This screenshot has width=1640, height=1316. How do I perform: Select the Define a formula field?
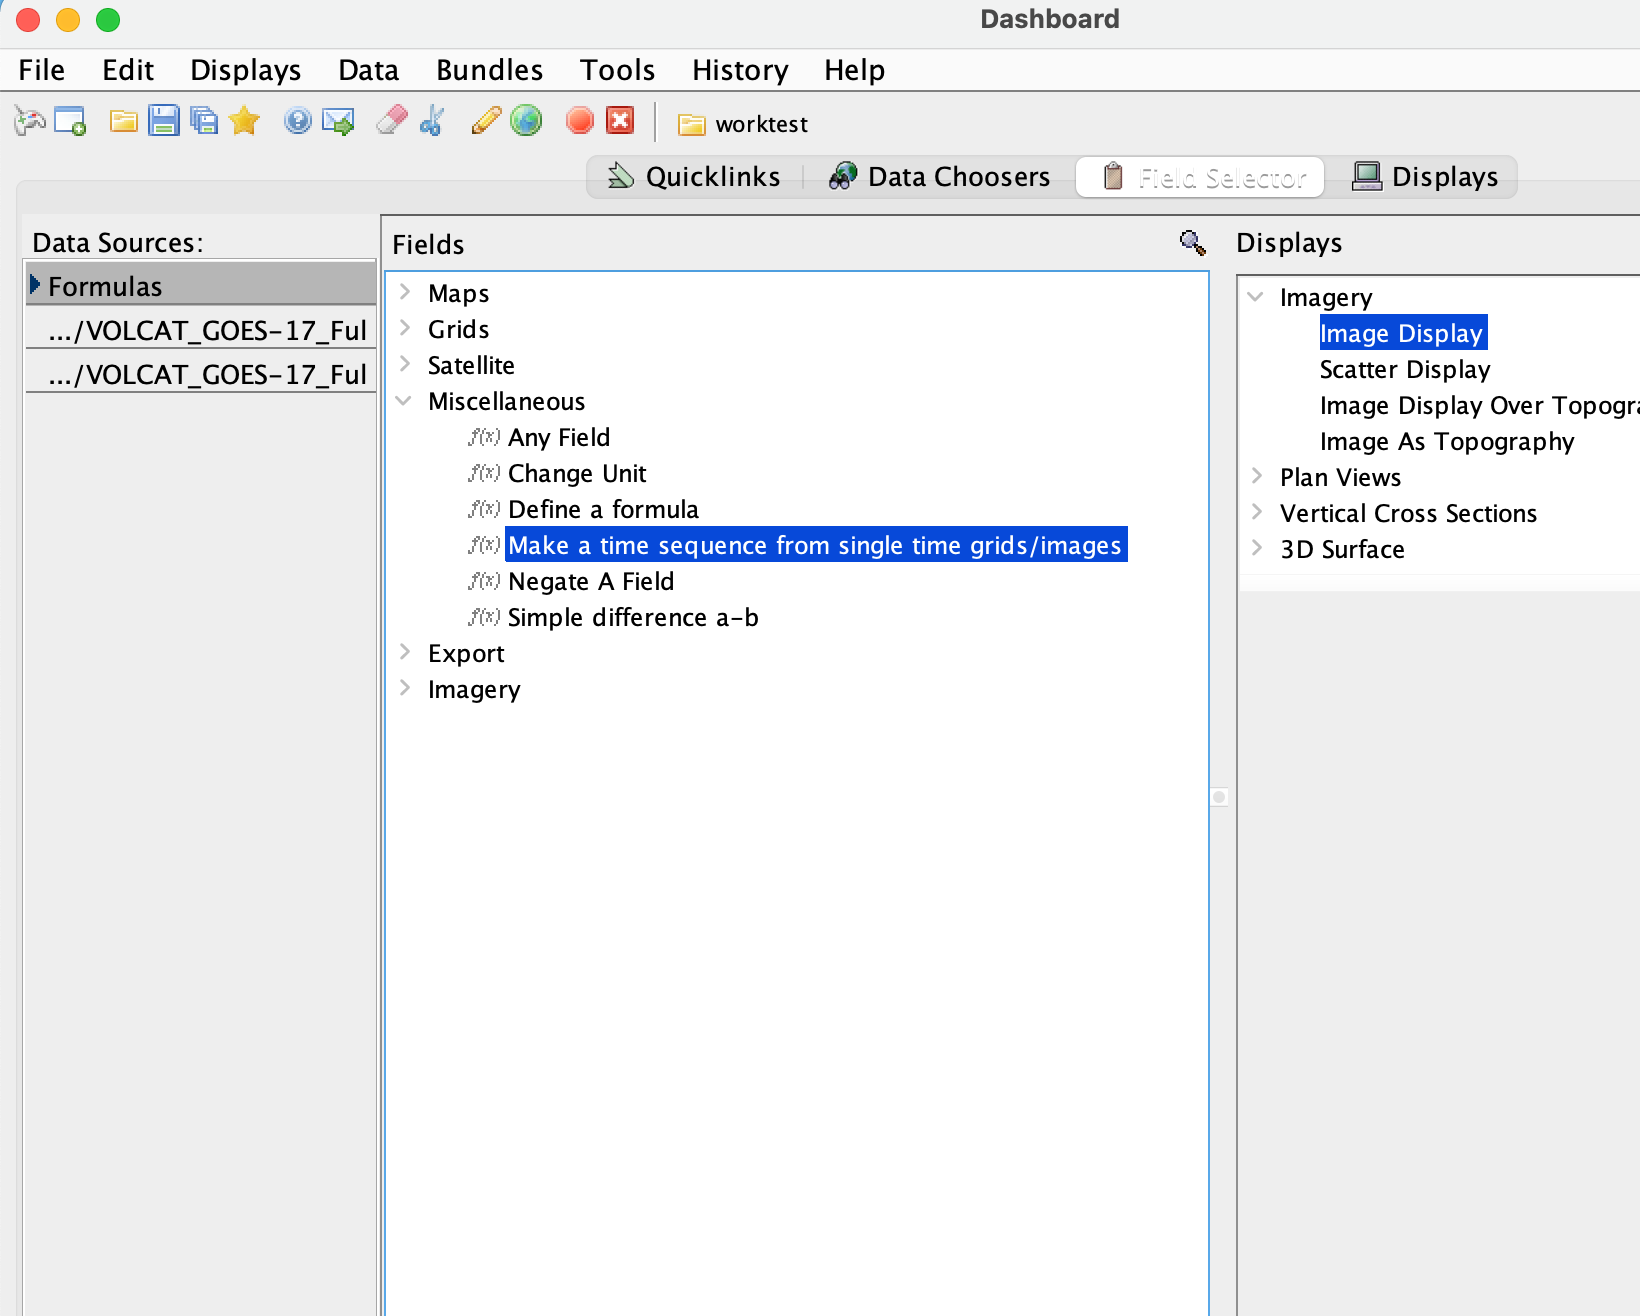[x=603, y=510]
